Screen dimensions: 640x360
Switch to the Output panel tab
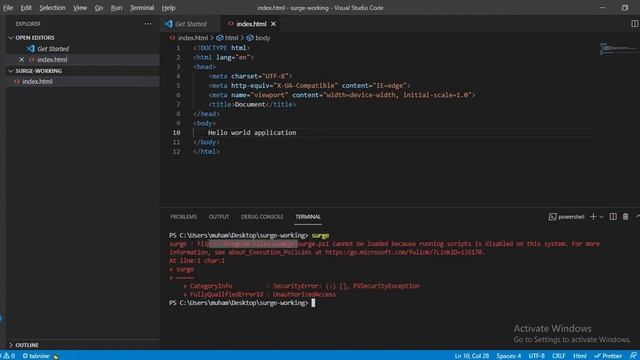[219, 217]
